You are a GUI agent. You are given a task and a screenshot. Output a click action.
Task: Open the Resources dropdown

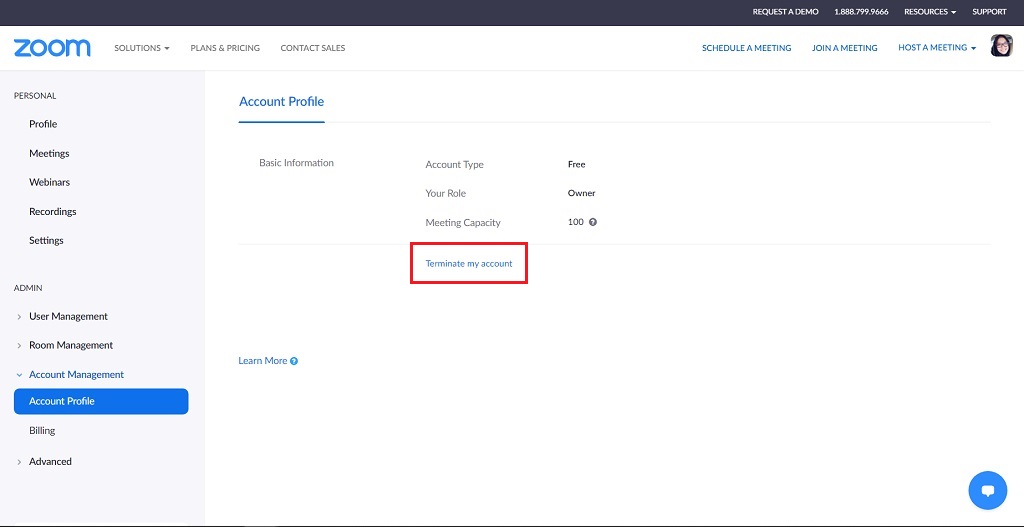tap(930, 12)
